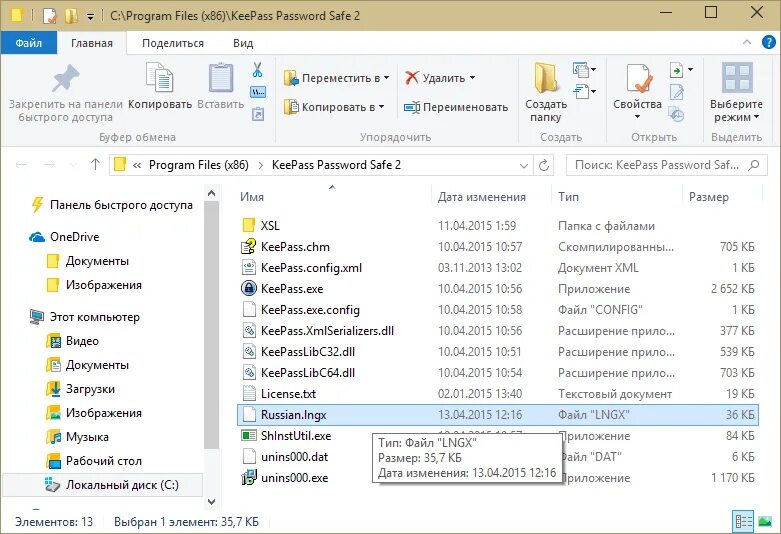Click the scissors Cut icon
The image size is (781, 534).
pos(258,69)
